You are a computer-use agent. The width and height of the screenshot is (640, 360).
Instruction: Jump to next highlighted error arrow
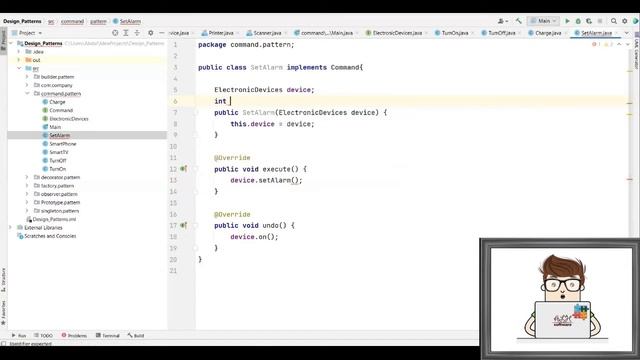coord(627,44)
